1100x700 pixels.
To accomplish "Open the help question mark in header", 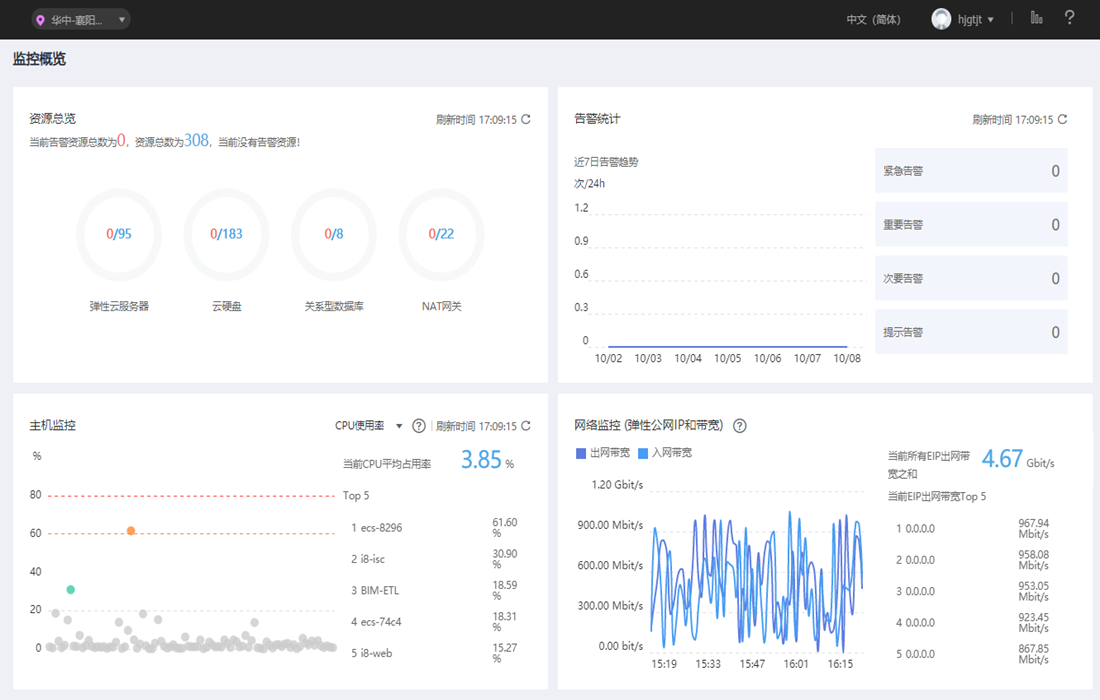I will click(x=1069, y=18).
